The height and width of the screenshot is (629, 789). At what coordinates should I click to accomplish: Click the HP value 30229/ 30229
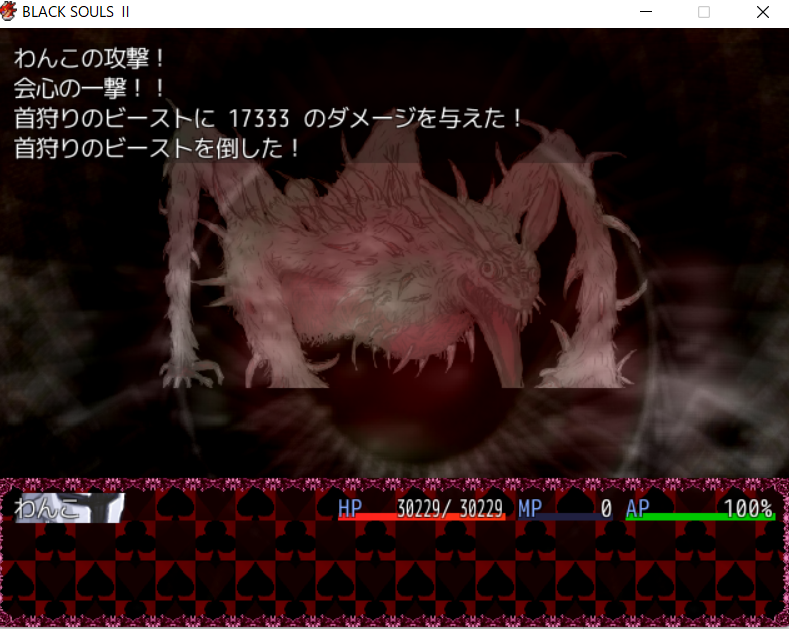coord(449,508)
